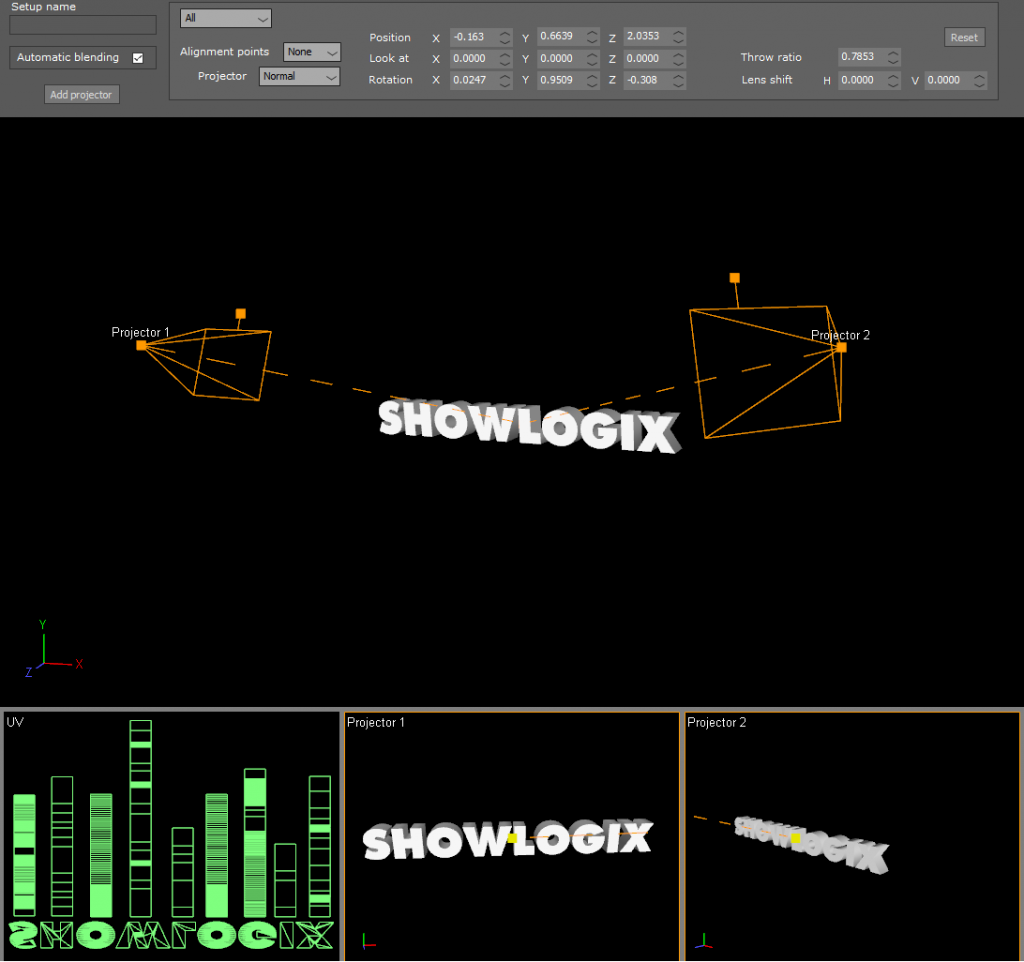The height and width of the screenshot is (962, 1024).
Task: Click the yellow marker in the Projector 1 preview
Action: coord(512,838)
